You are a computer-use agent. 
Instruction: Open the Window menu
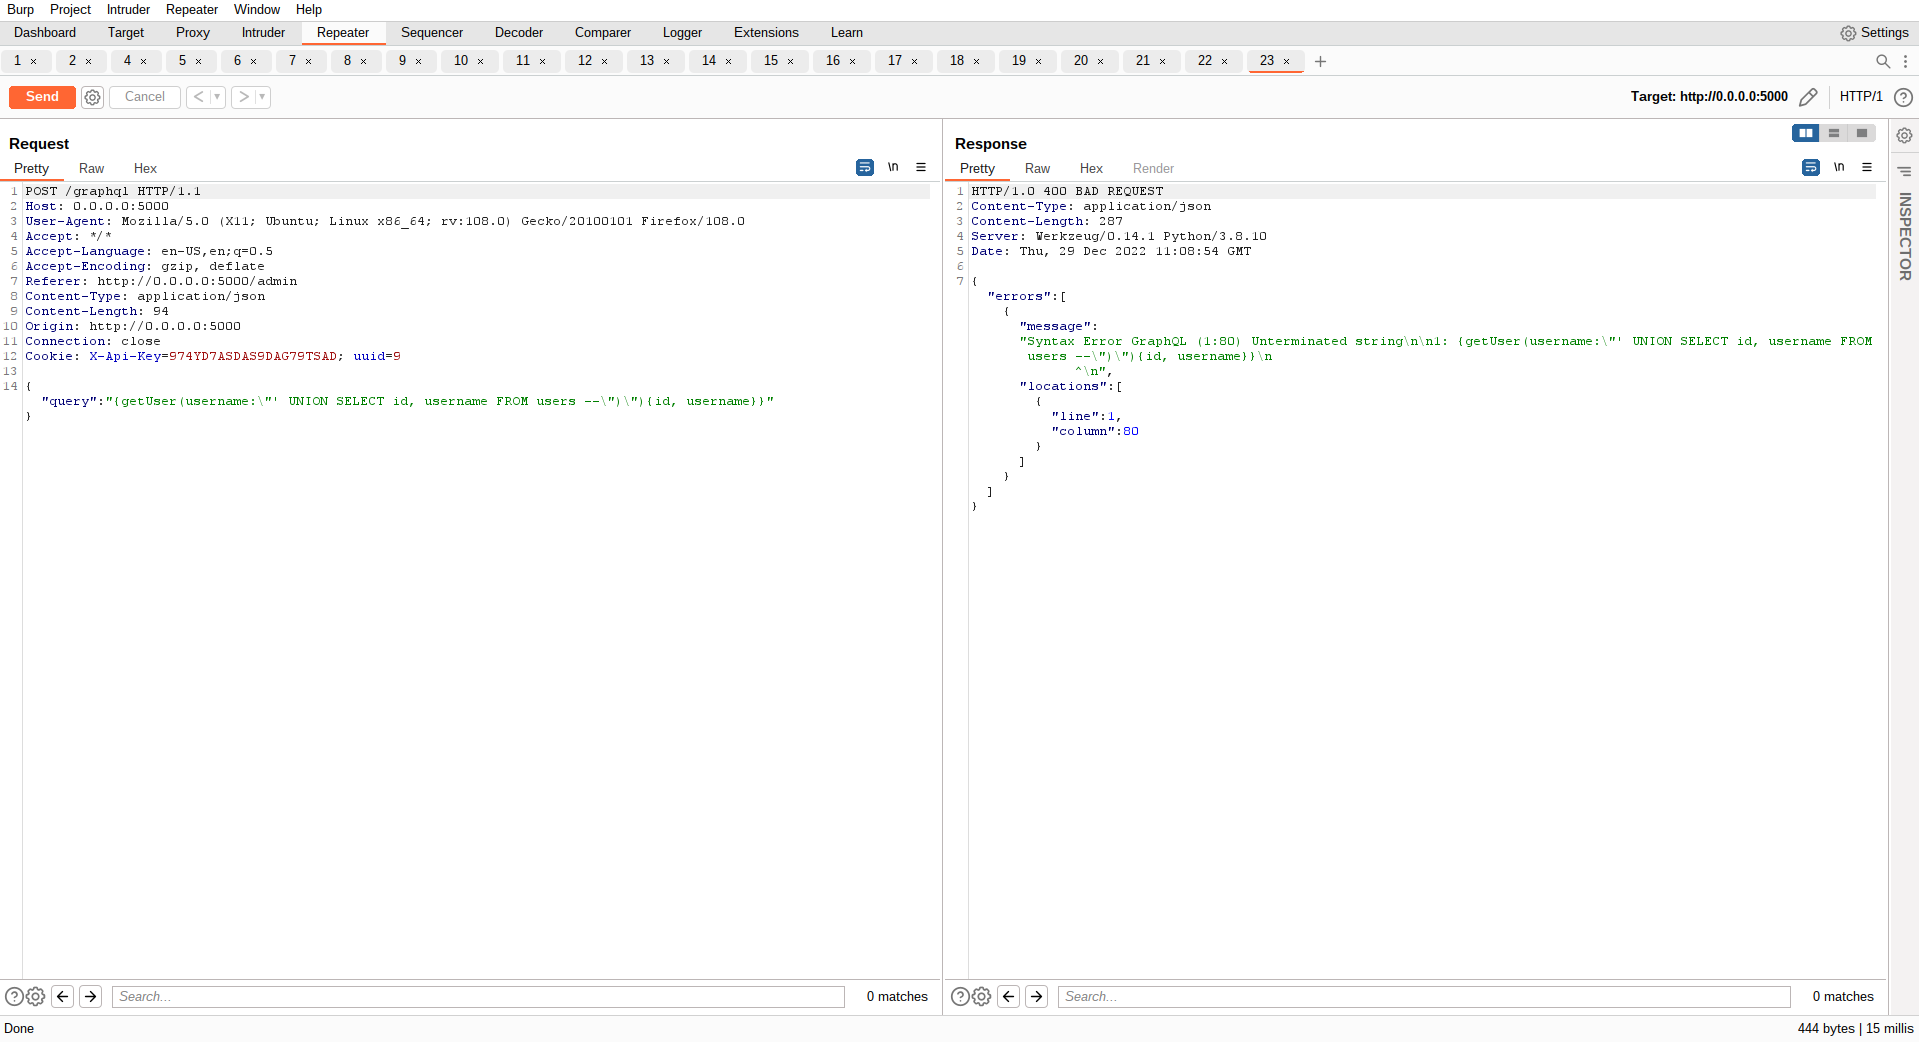tap(257, 9)
